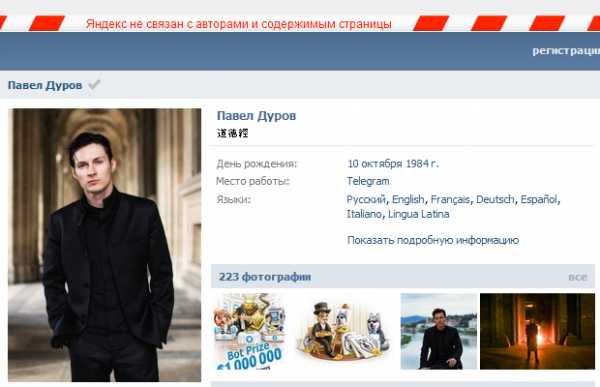Select the Français language link
This screenshot has height=387, width=600.
[450, 200]
